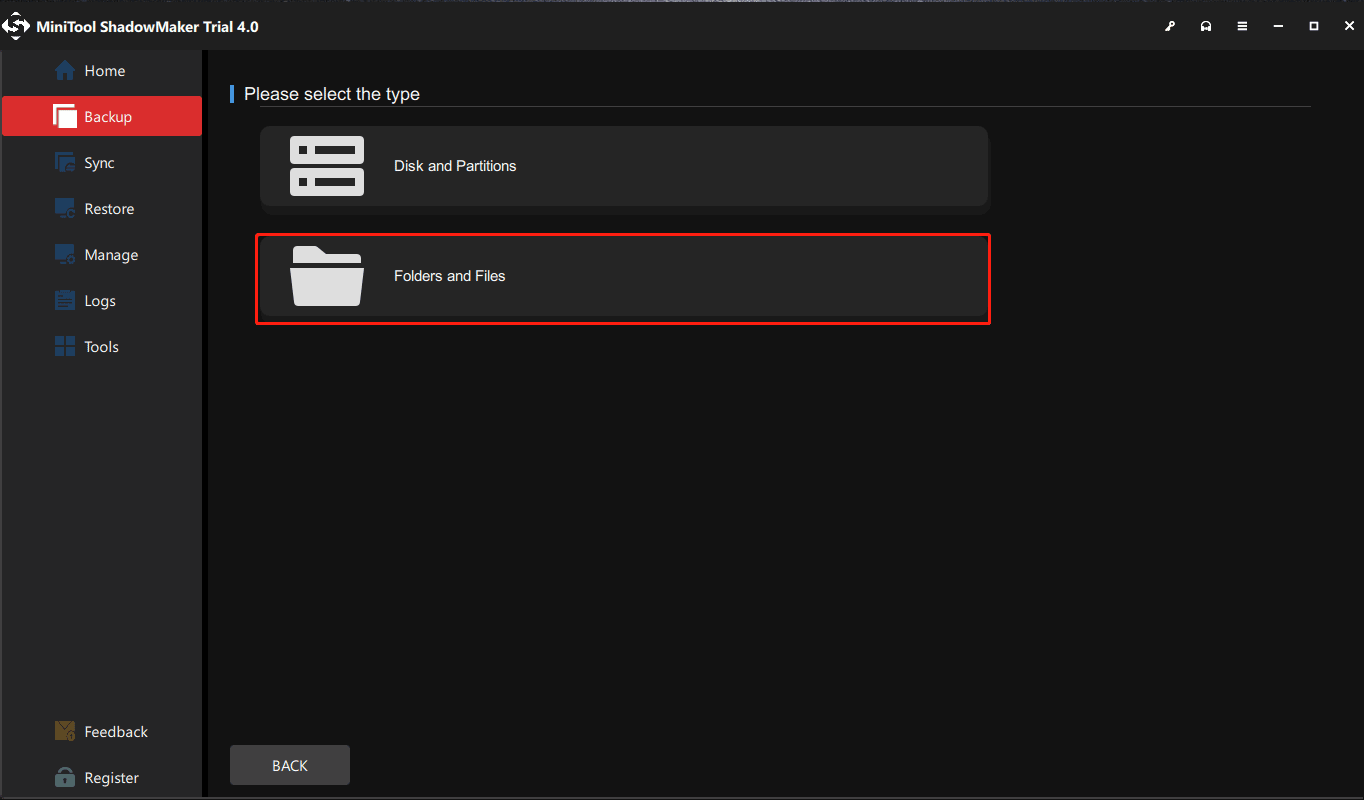
Task: View backup Logs from the sidebar
Action: [97, 300]
